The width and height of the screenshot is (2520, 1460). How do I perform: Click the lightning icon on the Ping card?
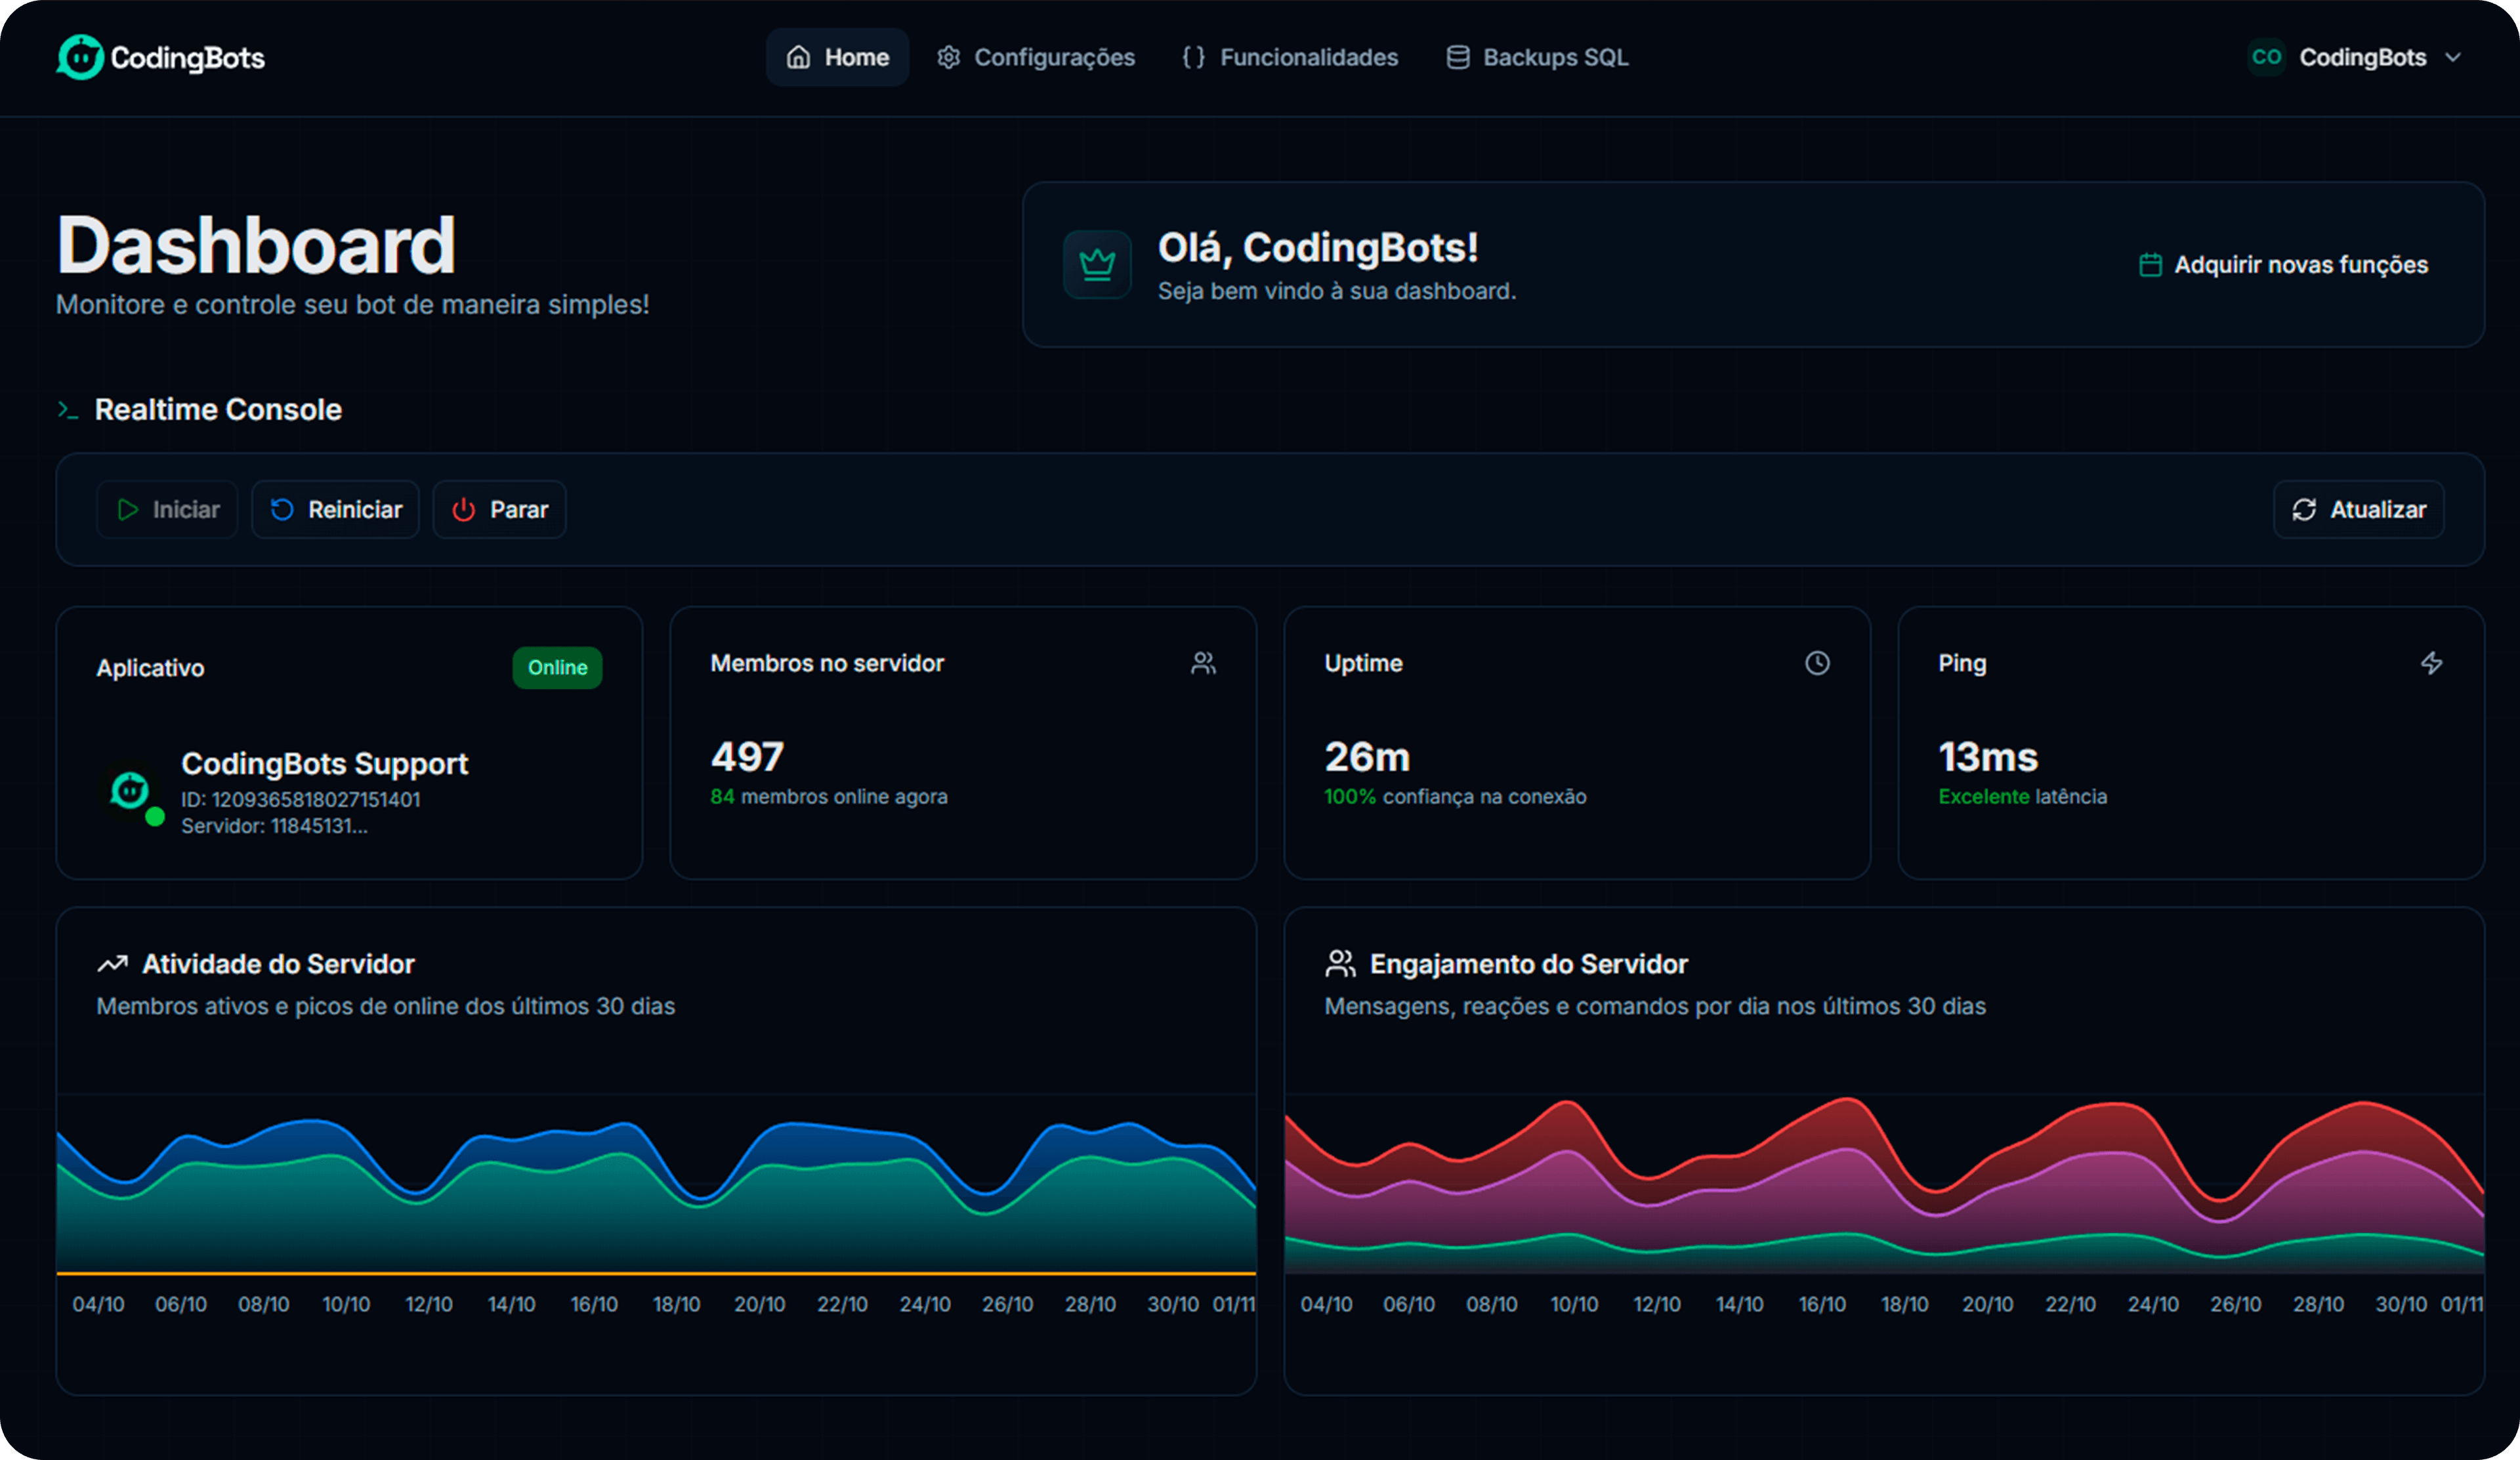[x=2432, y=663]
